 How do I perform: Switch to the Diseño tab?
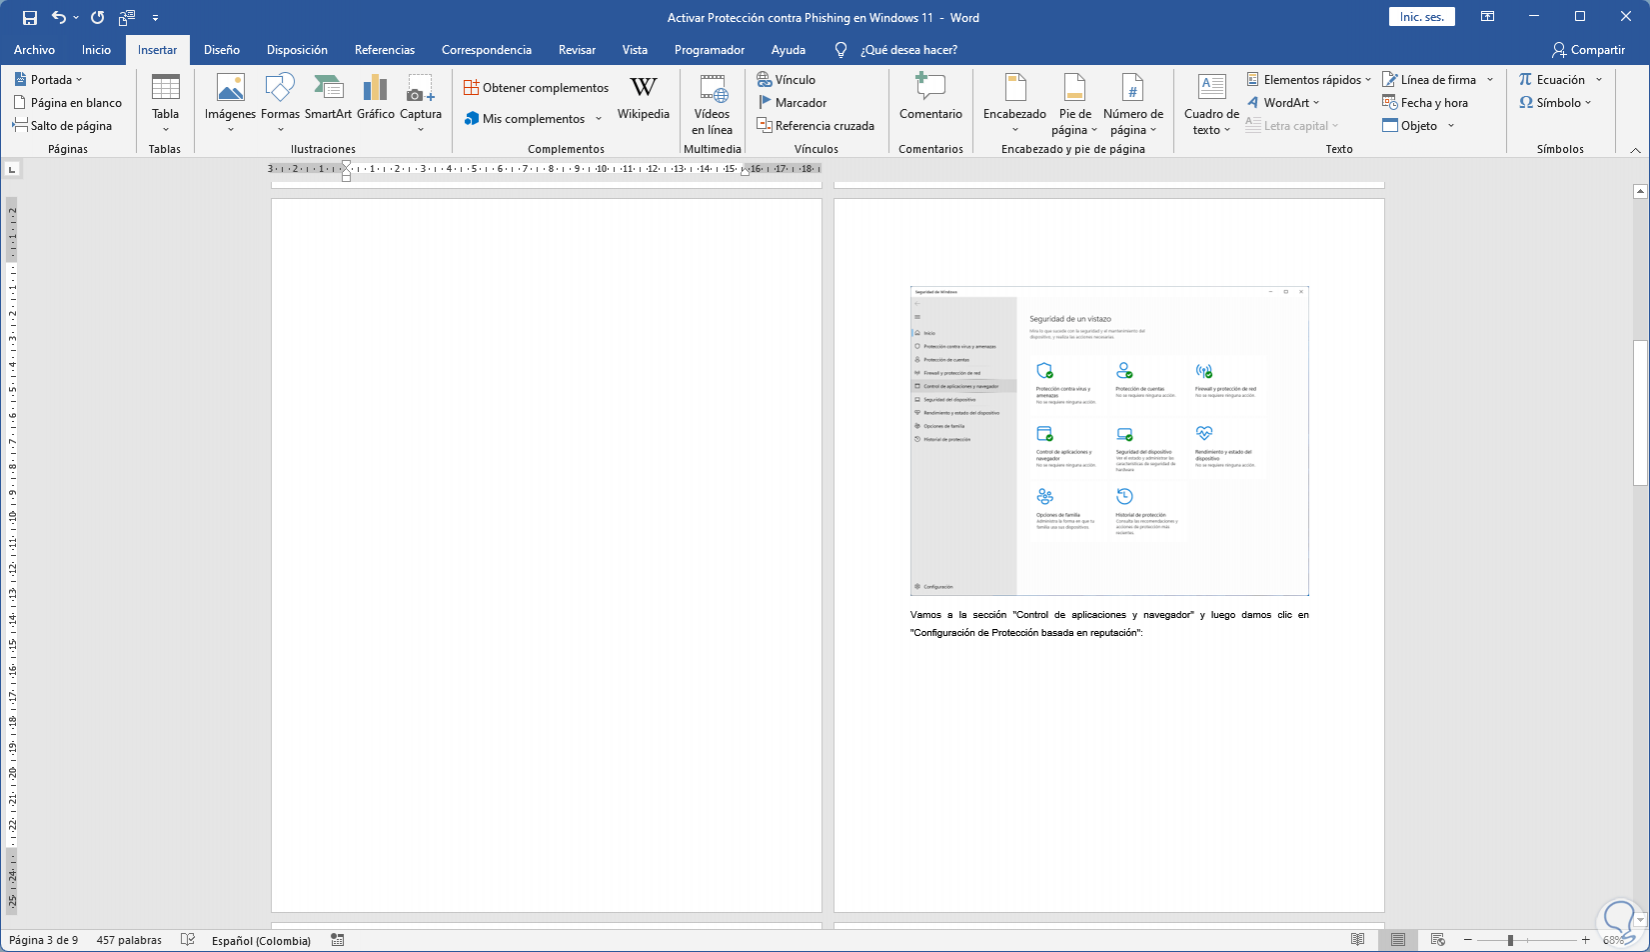pos(221,50)
